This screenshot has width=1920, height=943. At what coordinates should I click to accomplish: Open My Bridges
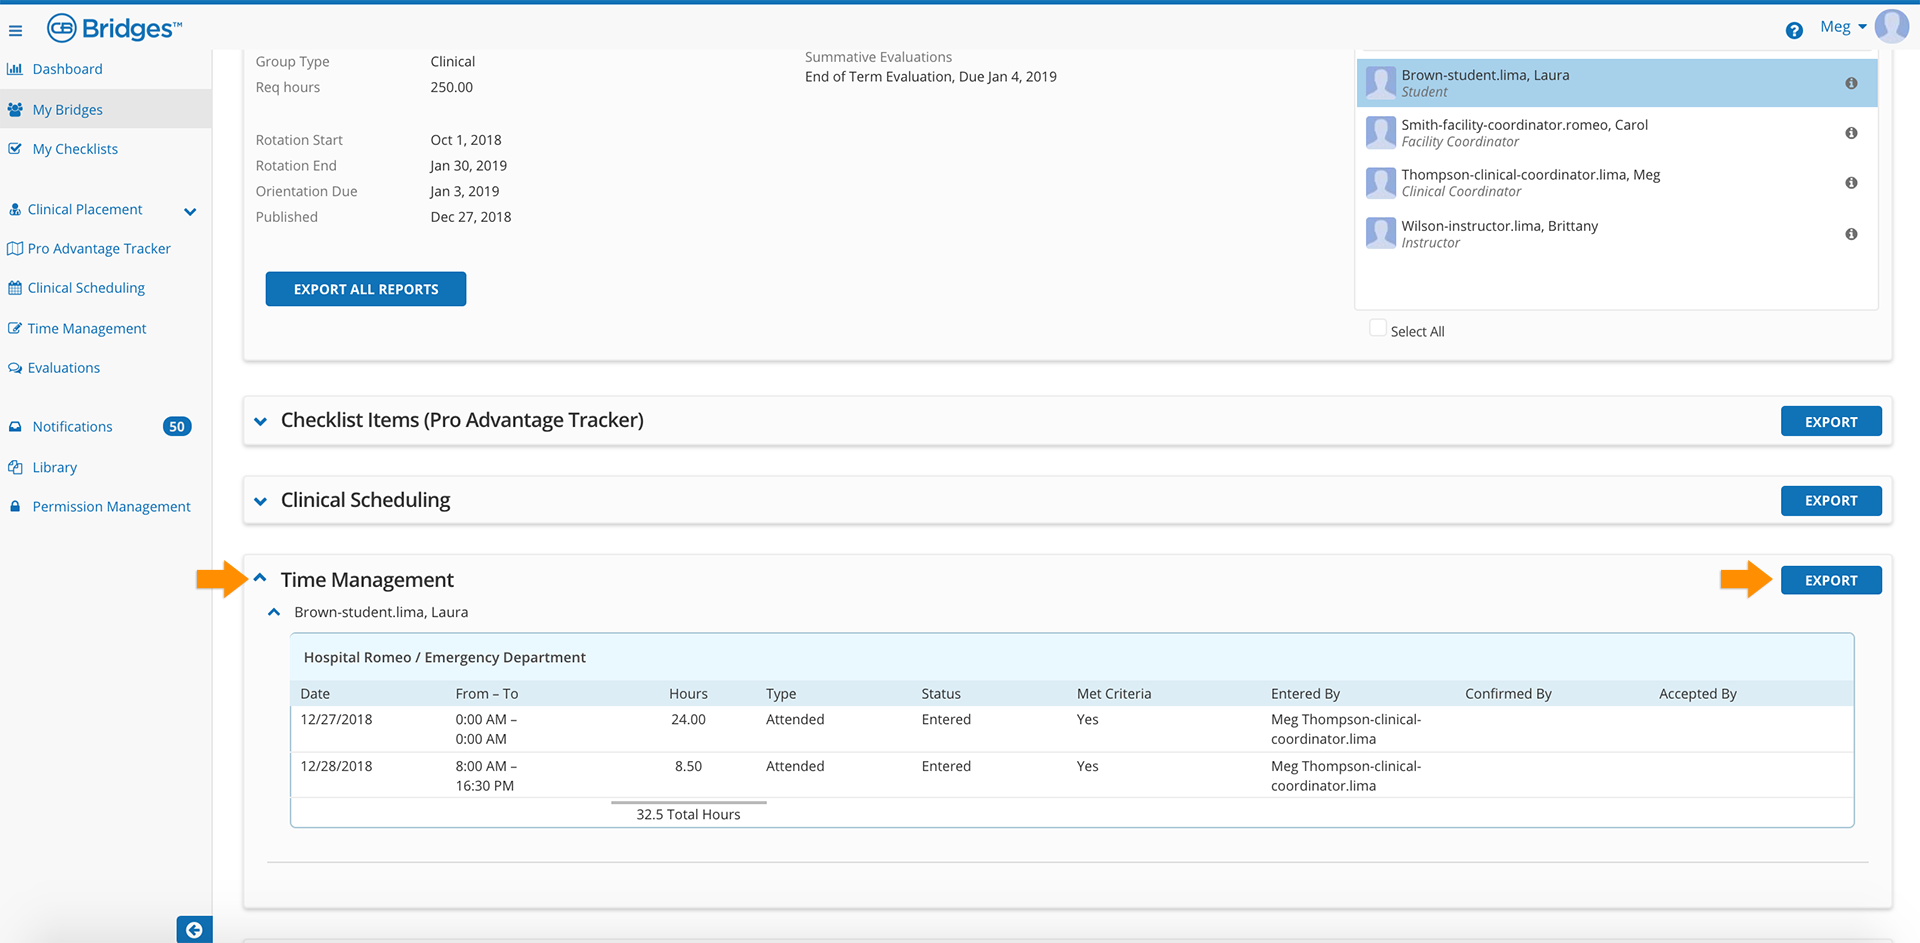pos(67,110)
